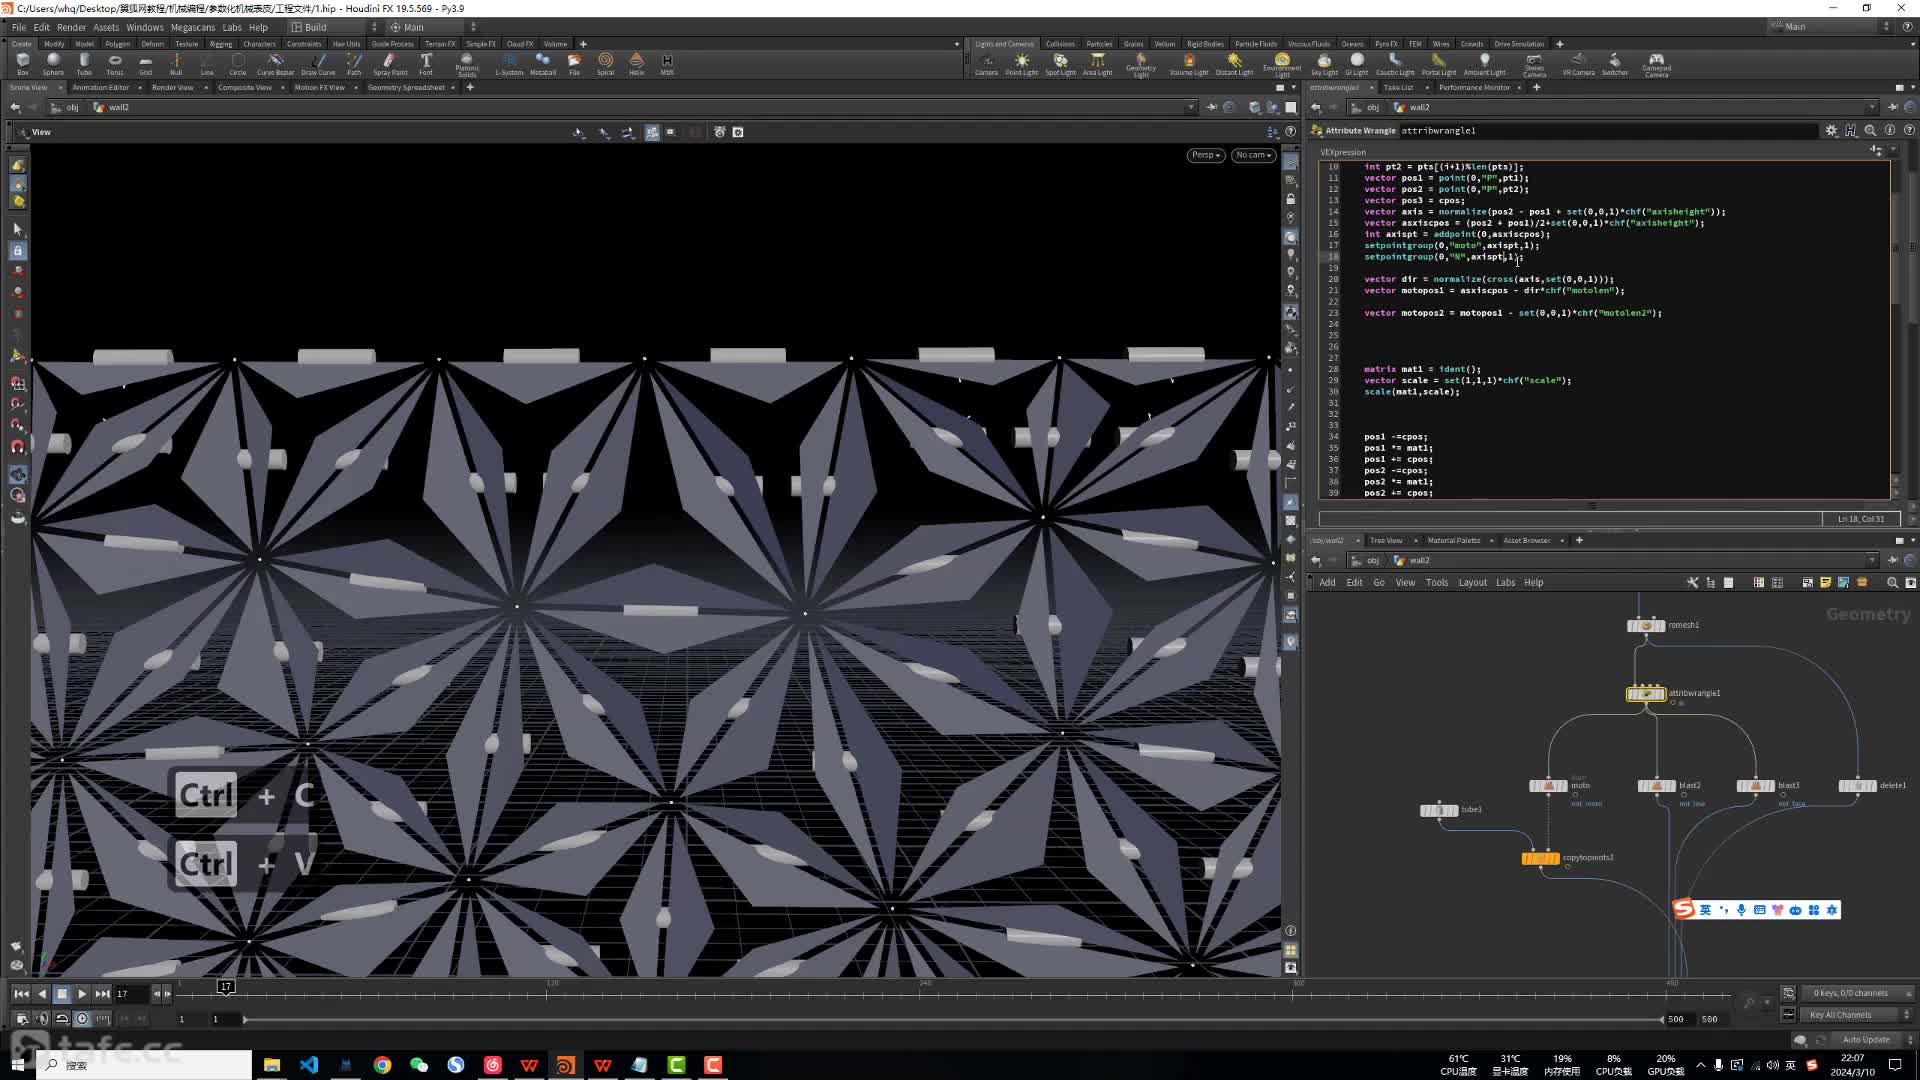Select the Spiral shelf tool
The image size is (1920, 1080).
pos(605,64)
